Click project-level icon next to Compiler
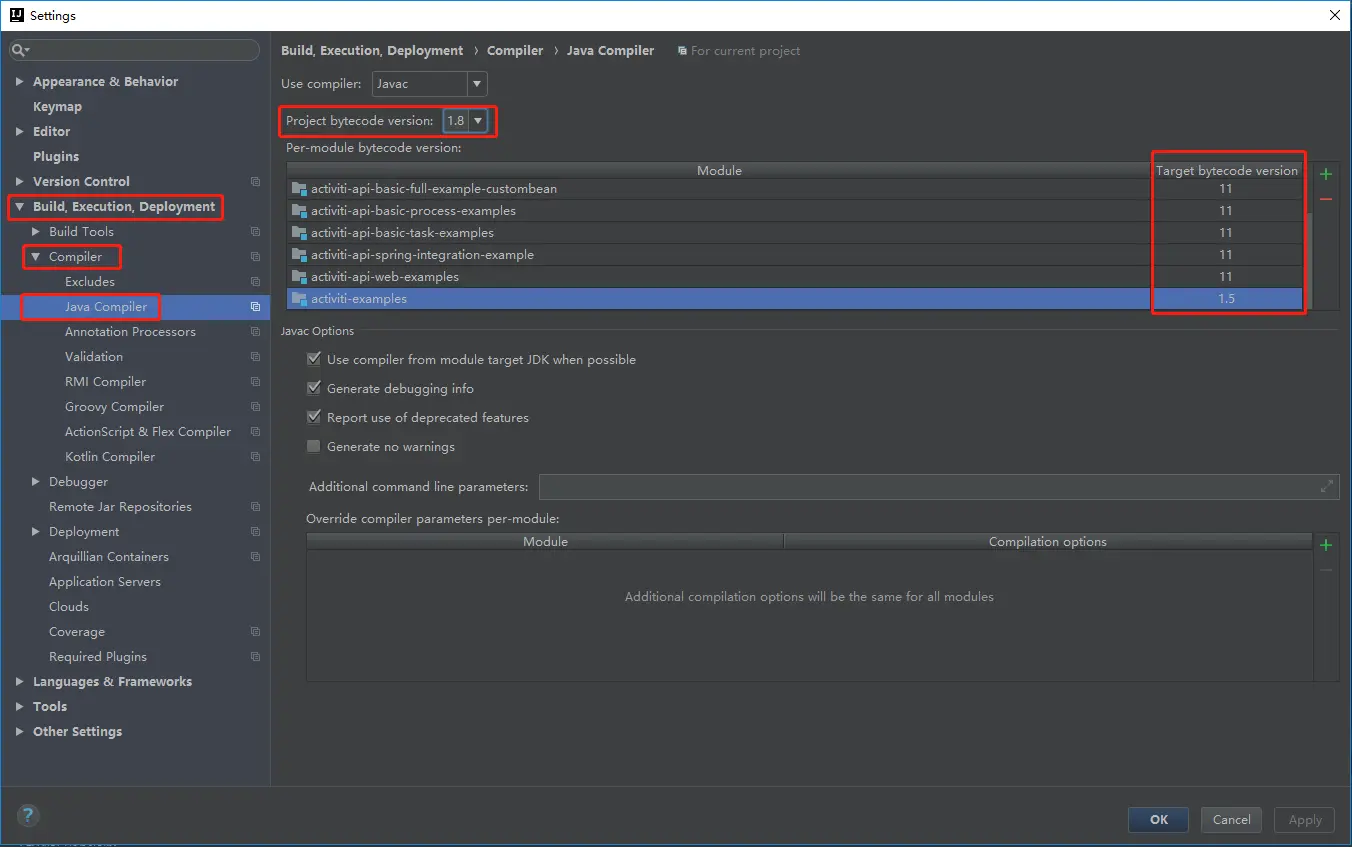This screenshot has width=1352, height=847. tap(255, 257)
